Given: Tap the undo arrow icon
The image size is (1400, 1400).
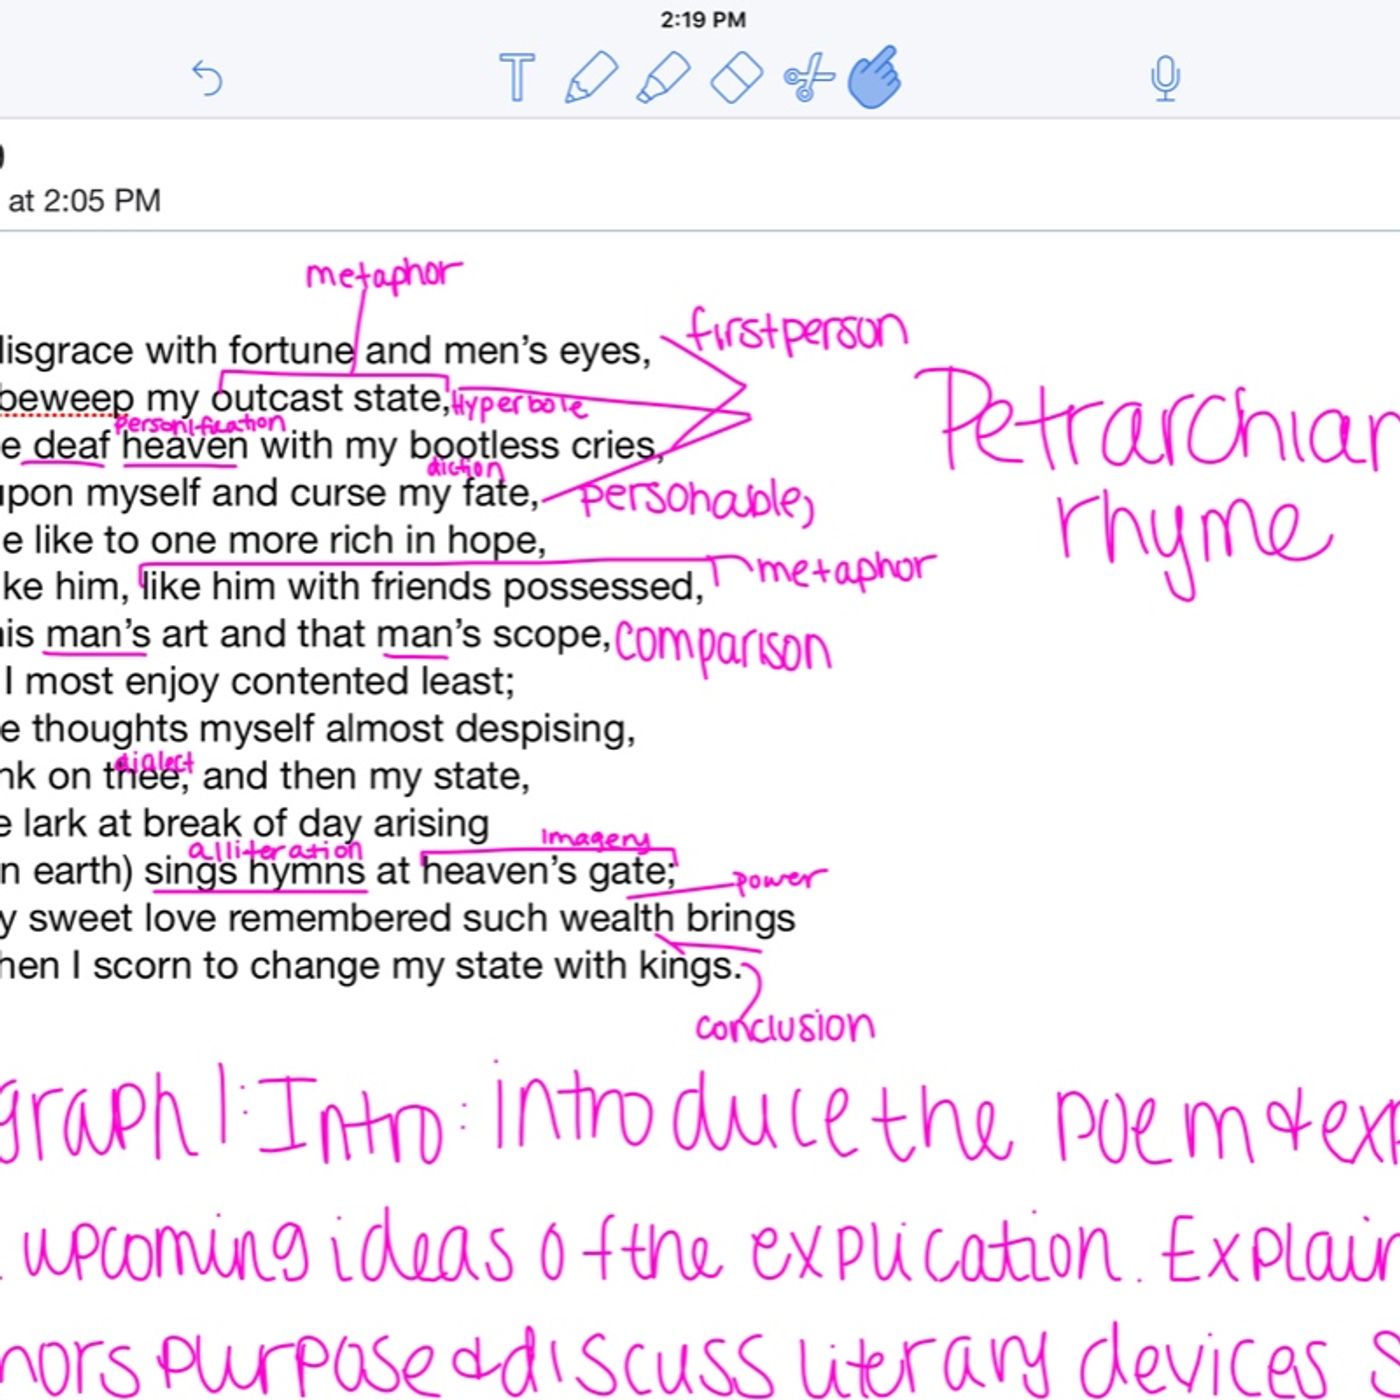Looking at the screenshot, I should point(206,77).
